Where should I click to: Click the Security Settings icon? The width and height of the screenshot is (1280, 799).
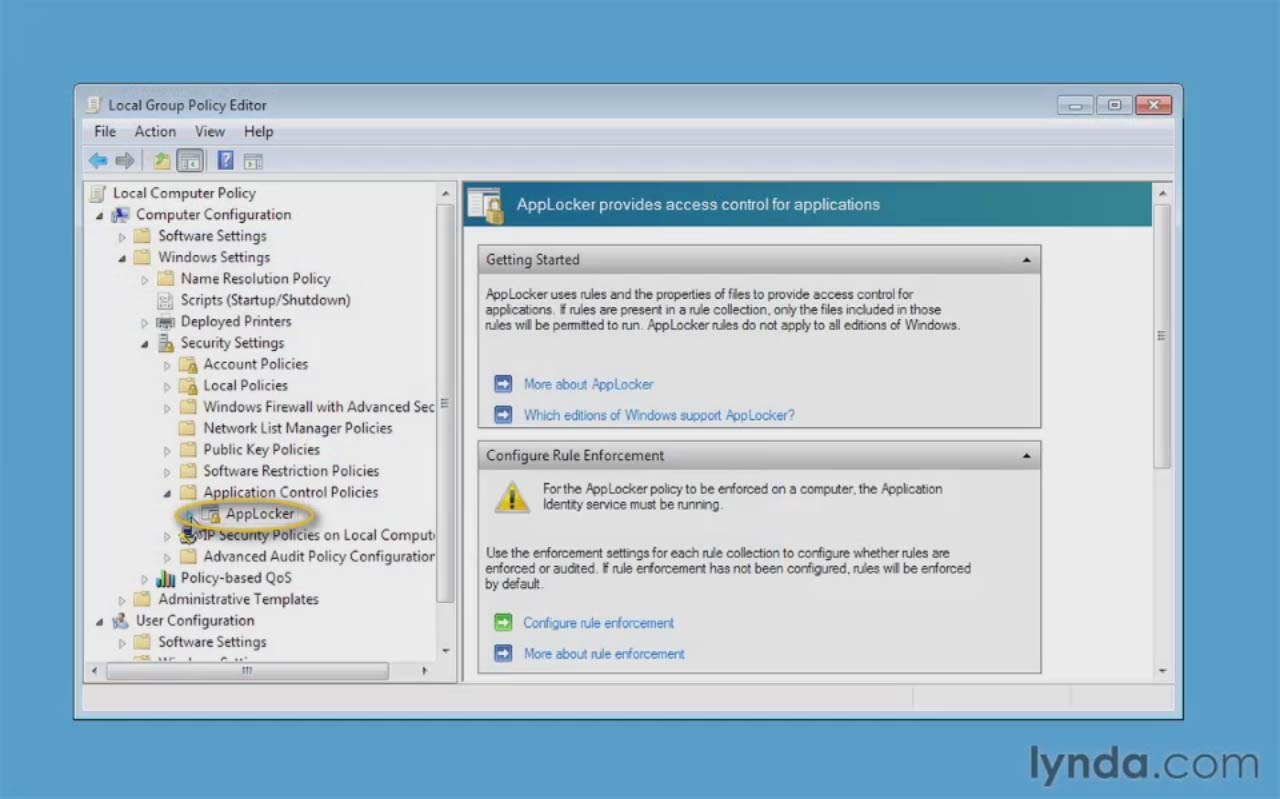[x=166, y=343]
